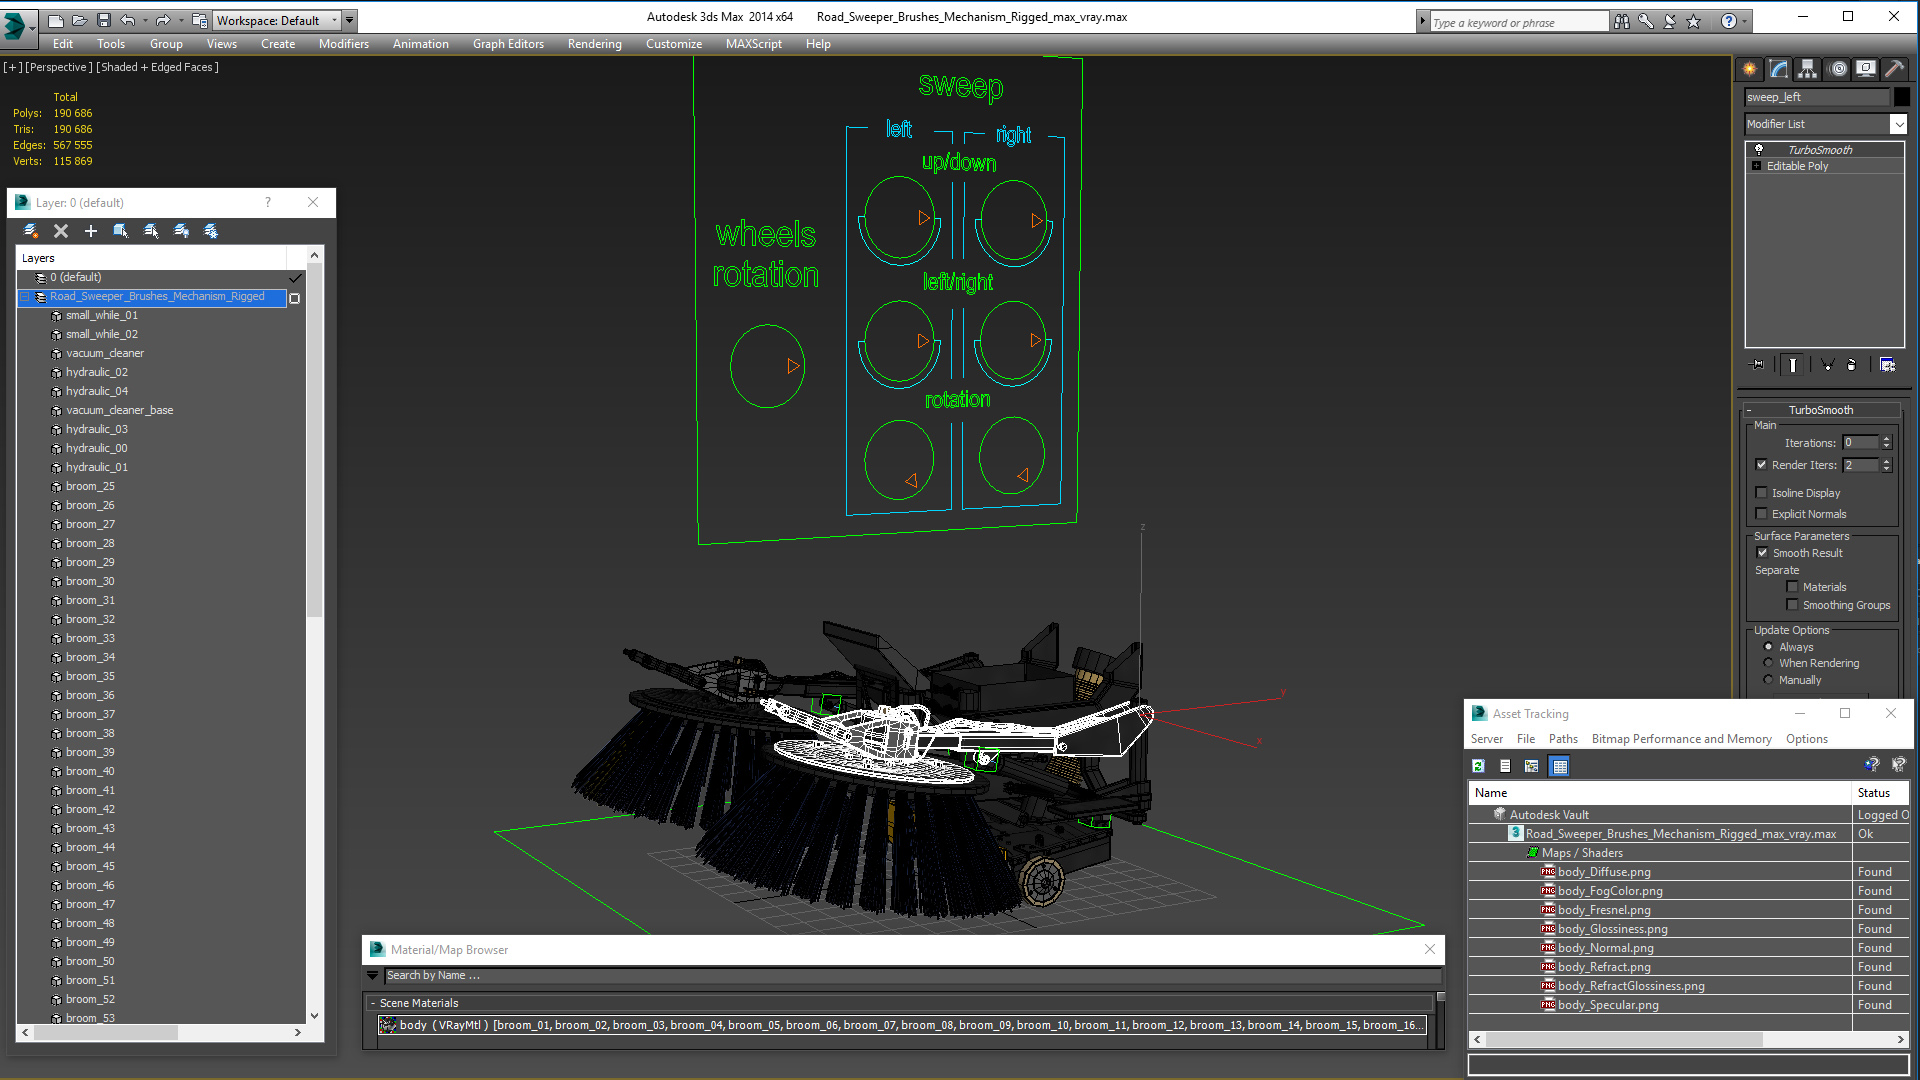Viewport: 1920px width, 1080px height.
Task: Click the Search by Name field in Material Browser
Action: (913, 975)
